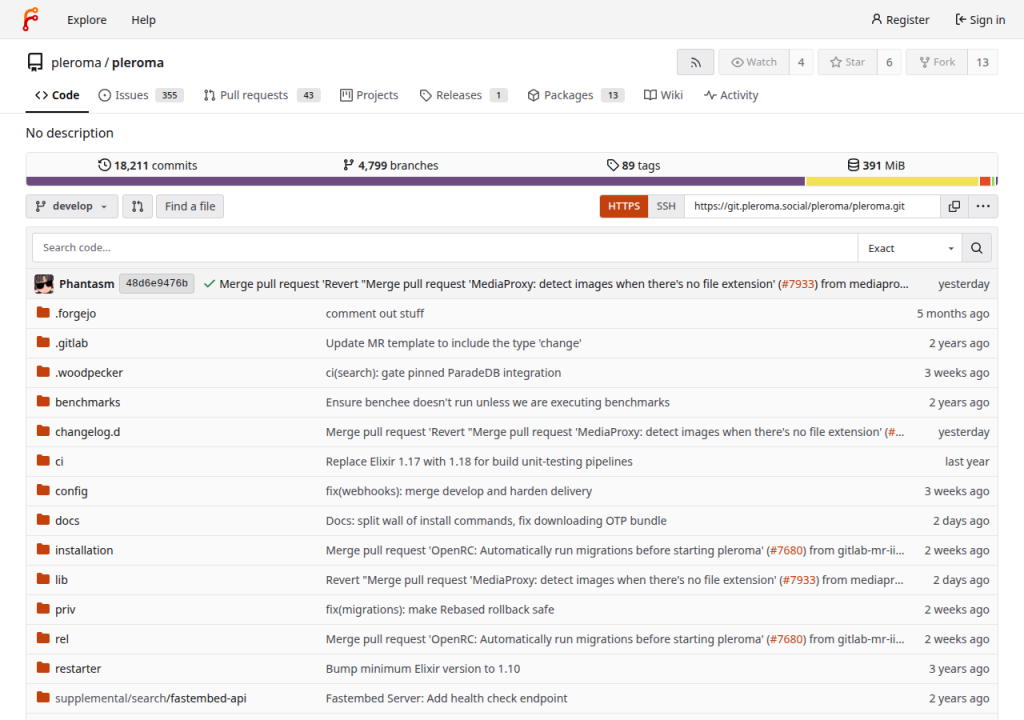The image size is (1024, 720).
Task: Copy the repository clone URL
Action: pyautogui.click(x=954, y=206)
